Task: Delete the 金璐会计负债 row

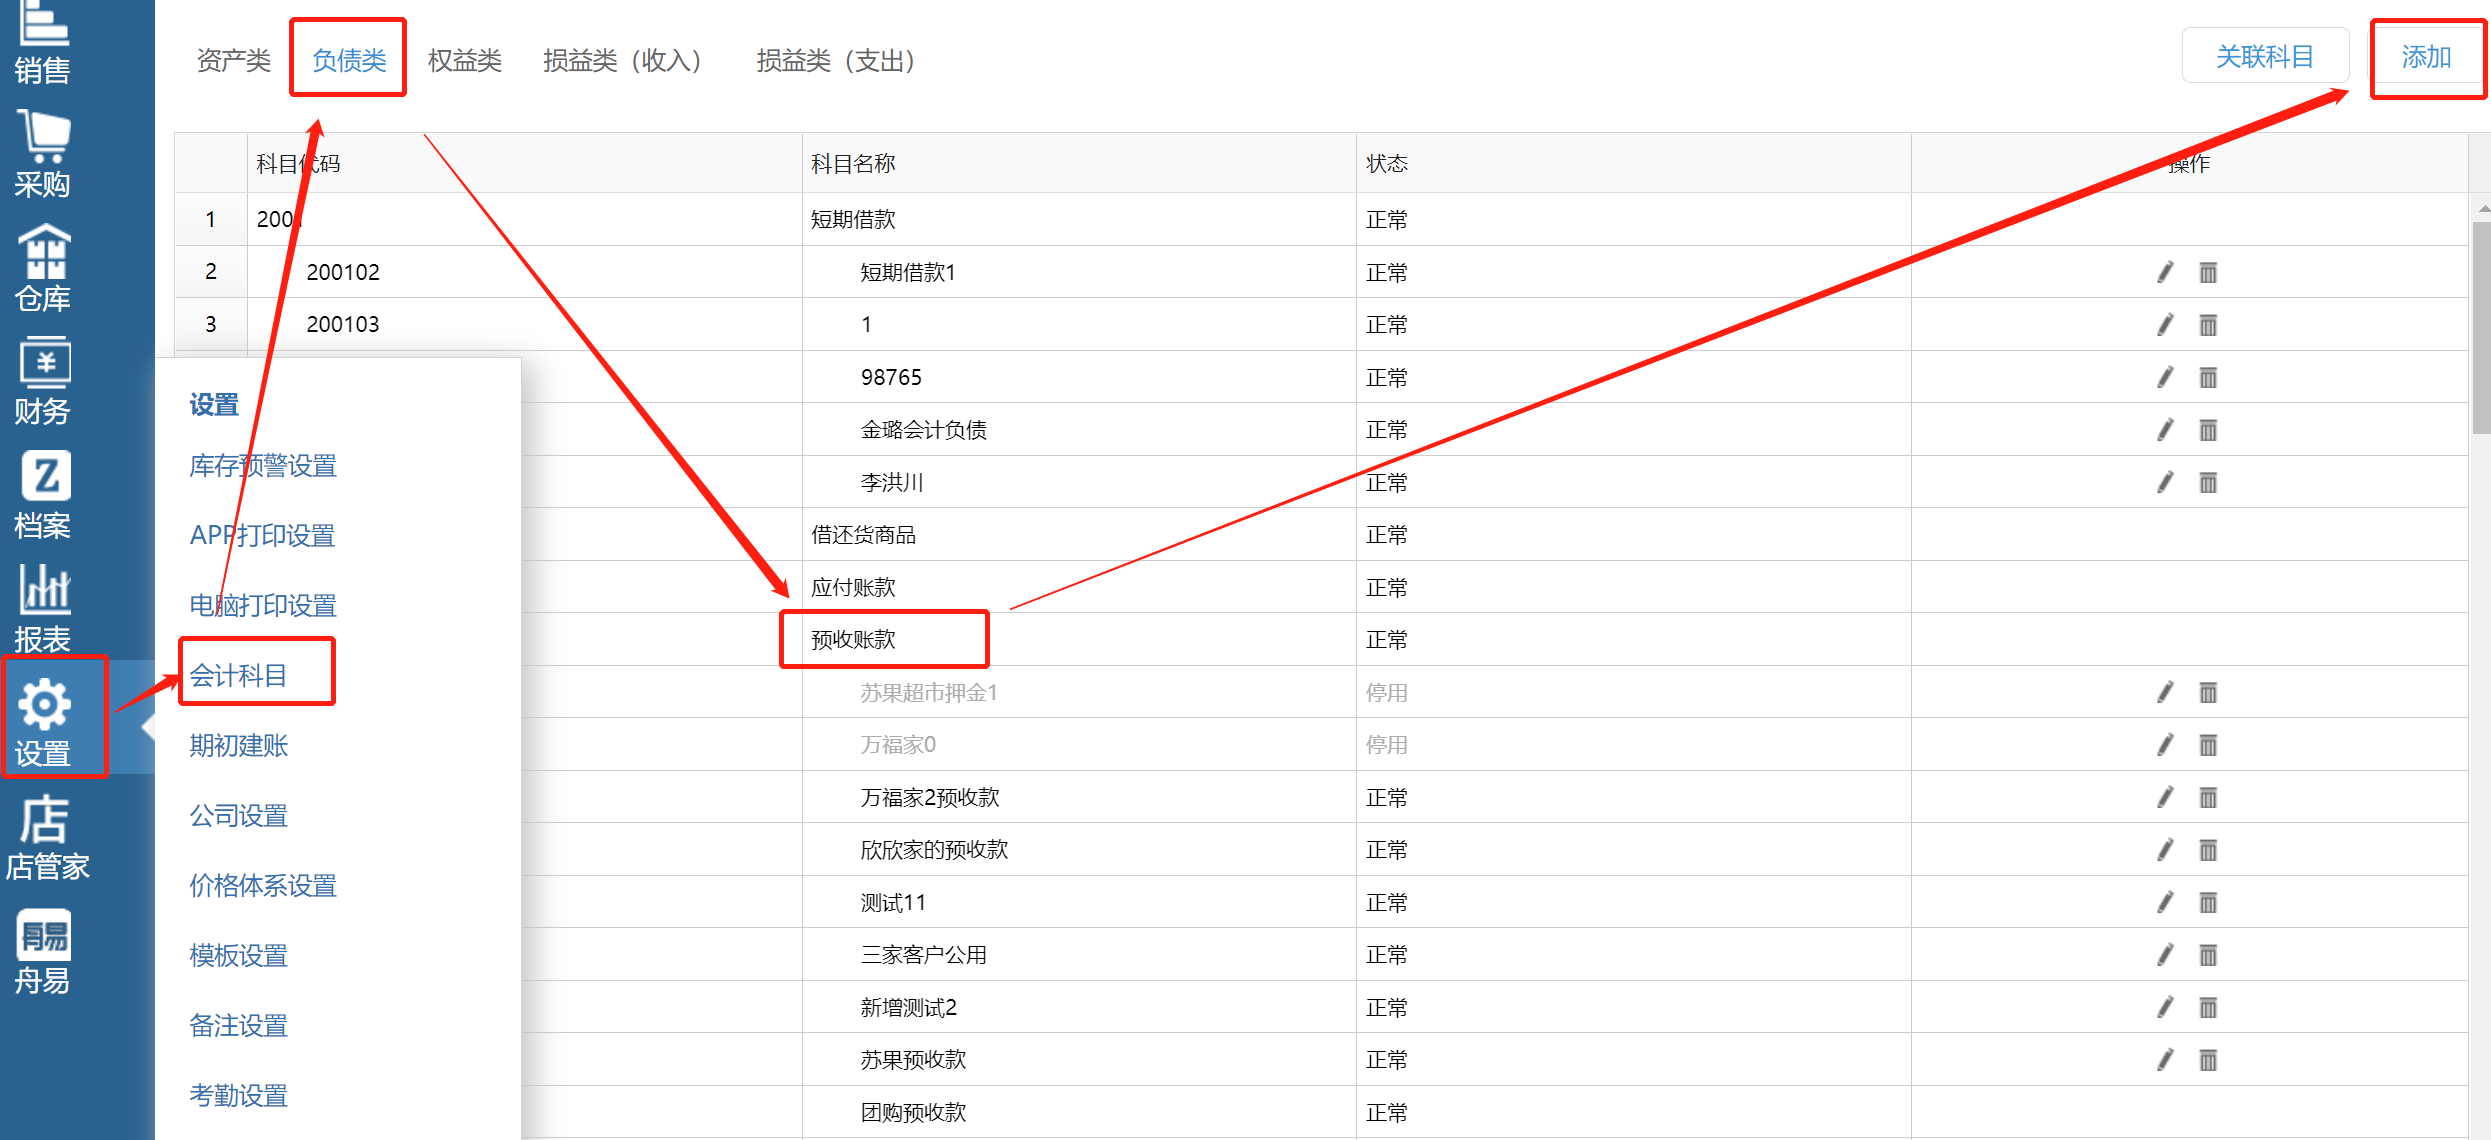Action: 2208,430
